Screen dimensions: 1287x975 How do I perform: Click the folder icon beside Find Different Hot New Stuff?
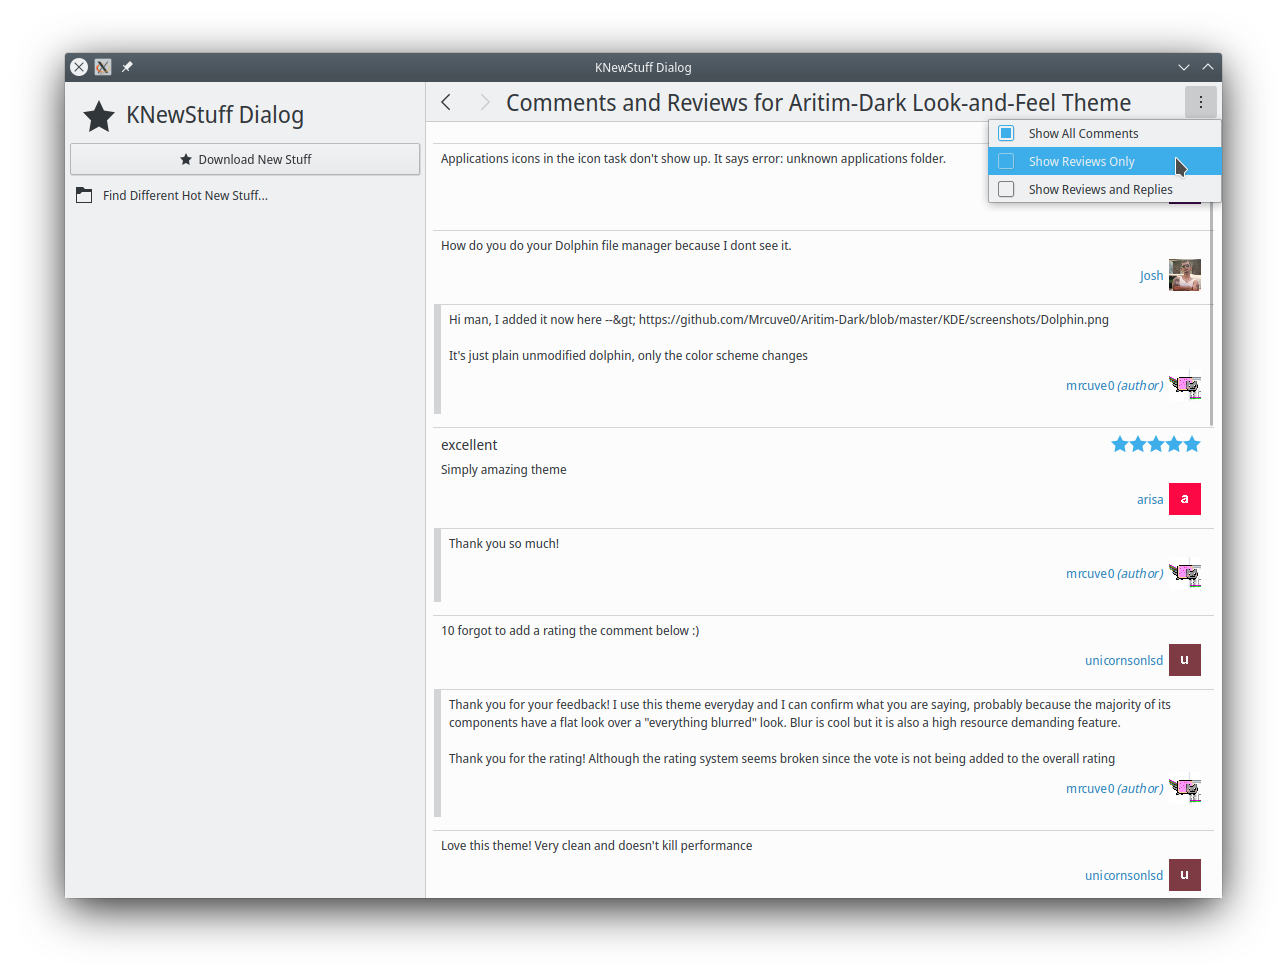point(84,196)
